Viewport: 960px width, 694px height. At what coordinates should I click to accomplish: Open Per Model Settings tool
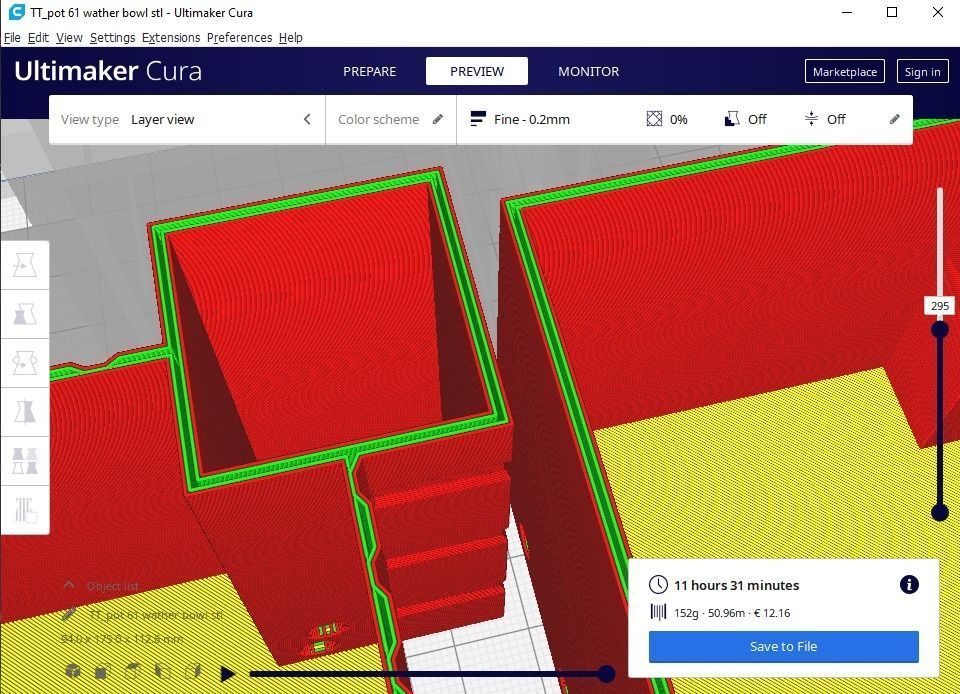click(x=24, y=461)
